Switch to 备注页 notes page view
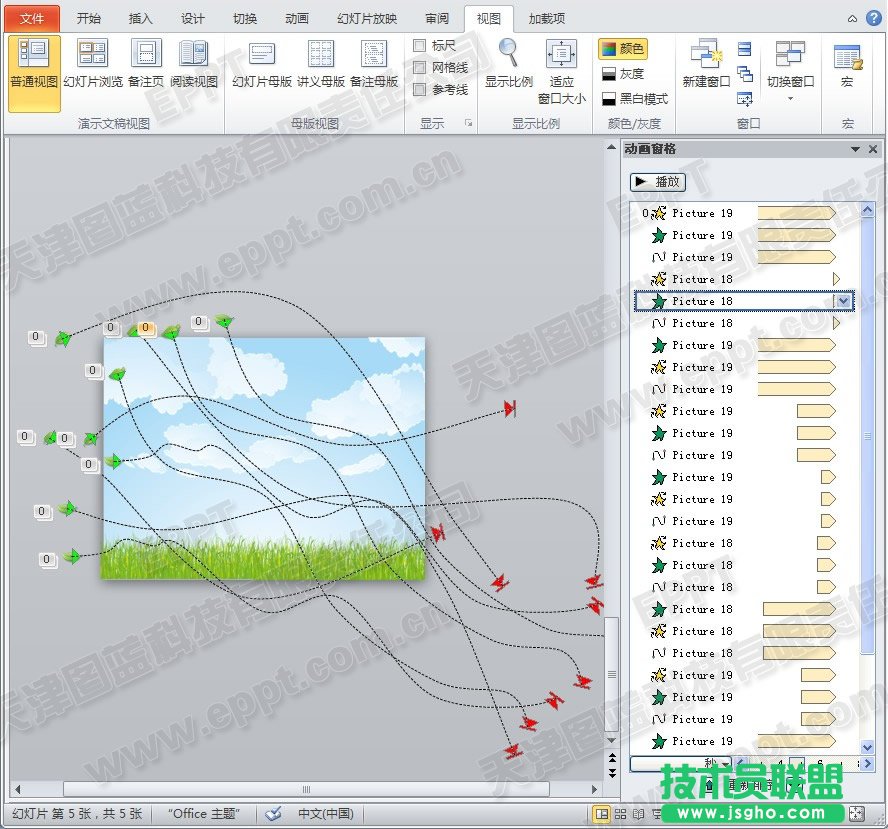 click(146, 54)
